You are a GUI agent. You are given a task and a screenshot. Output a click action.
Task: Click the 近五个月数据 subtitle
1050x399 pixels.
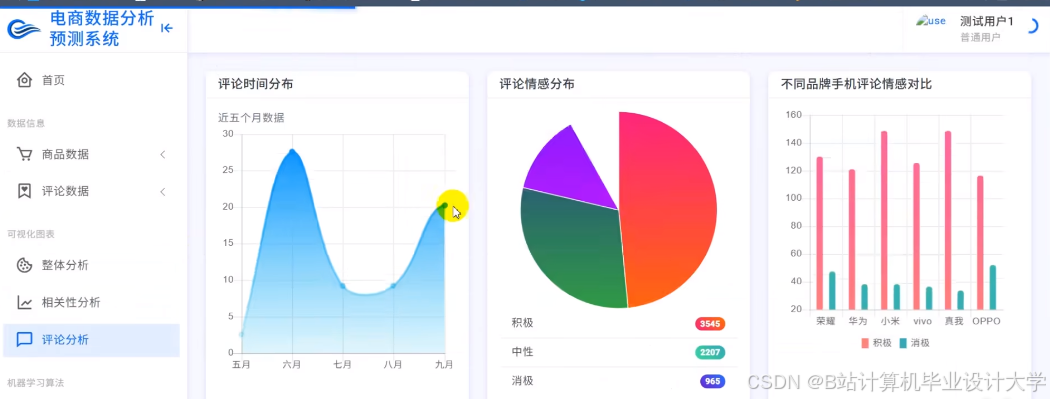pos(251,118)
